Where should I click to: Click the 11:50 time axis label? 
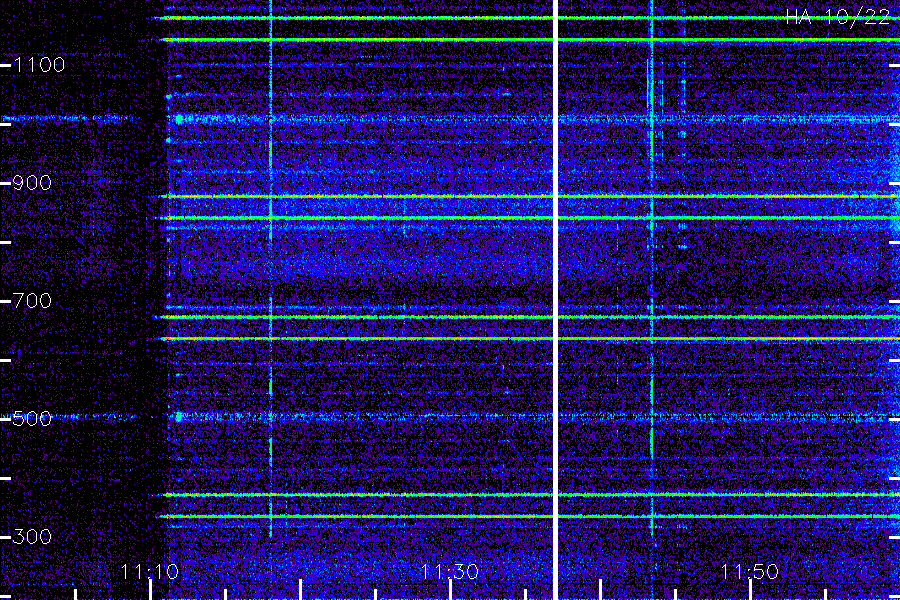(x=750, y=572)
